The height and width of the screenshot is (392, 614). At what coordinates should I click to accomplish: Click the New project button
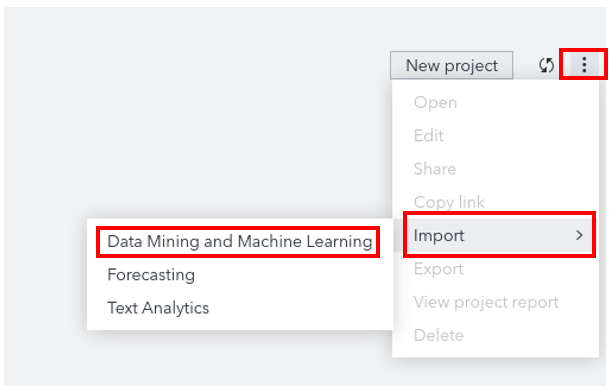(x=451, y=65)
